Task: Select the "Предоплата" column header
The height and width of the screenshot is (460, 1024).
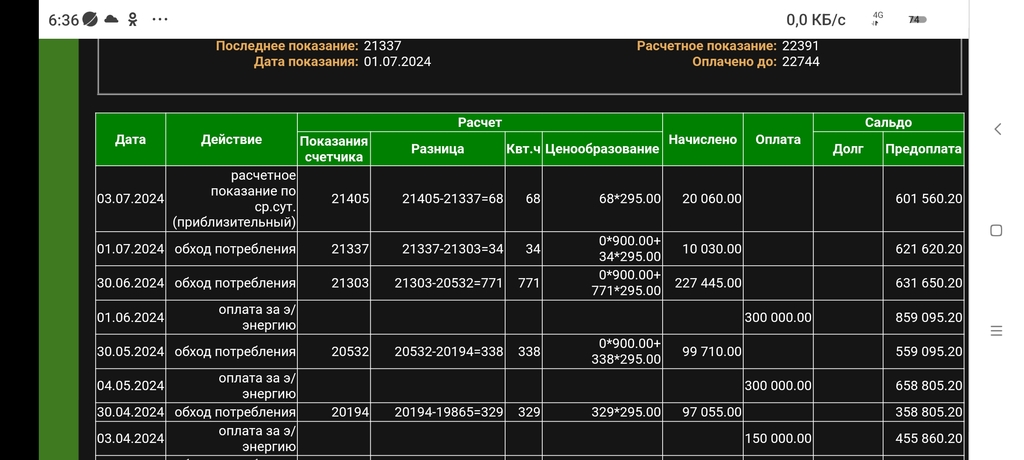Action: [x=923, y=149]
